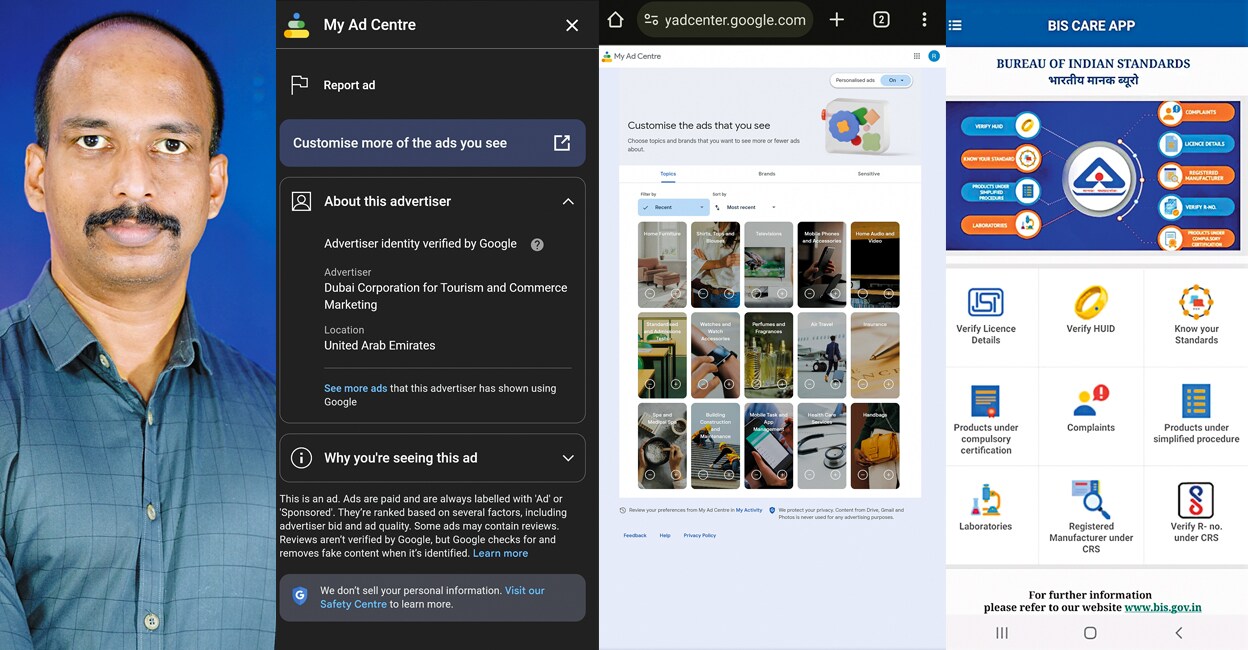The height and width of the screenshot is (650, 1248).
Task: Tap the browser home icon
Action: (x=616, y=20)
